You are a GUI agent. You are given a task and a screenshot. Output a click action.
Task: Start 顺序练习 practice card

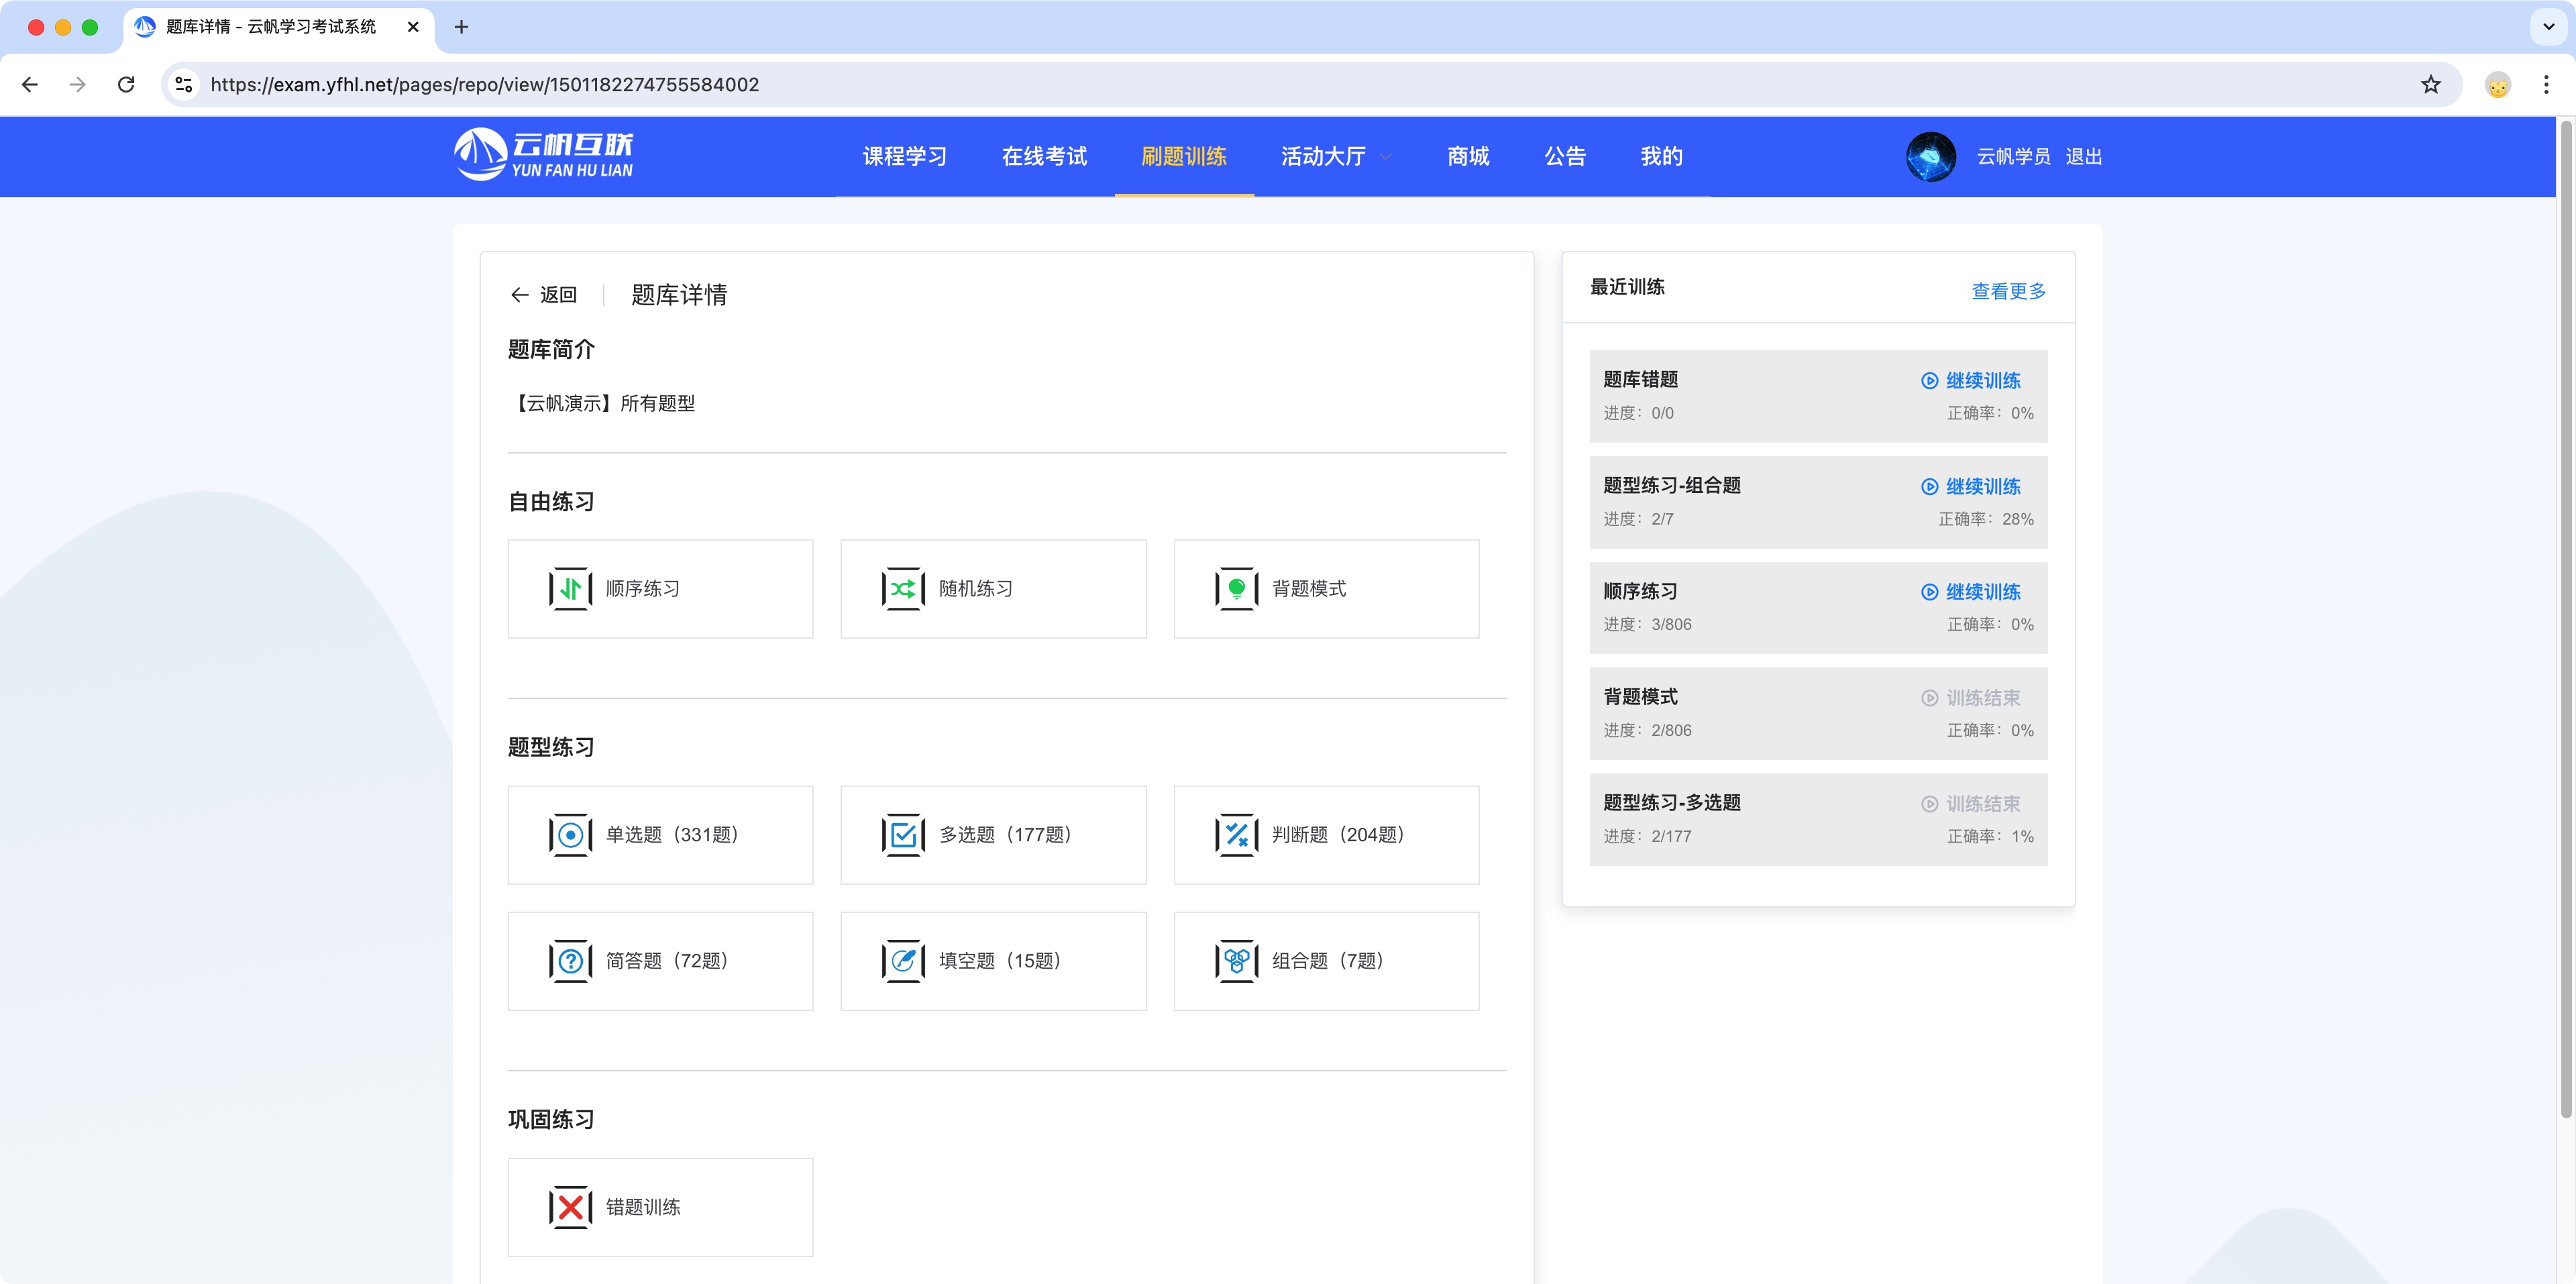tap(660, 589)
